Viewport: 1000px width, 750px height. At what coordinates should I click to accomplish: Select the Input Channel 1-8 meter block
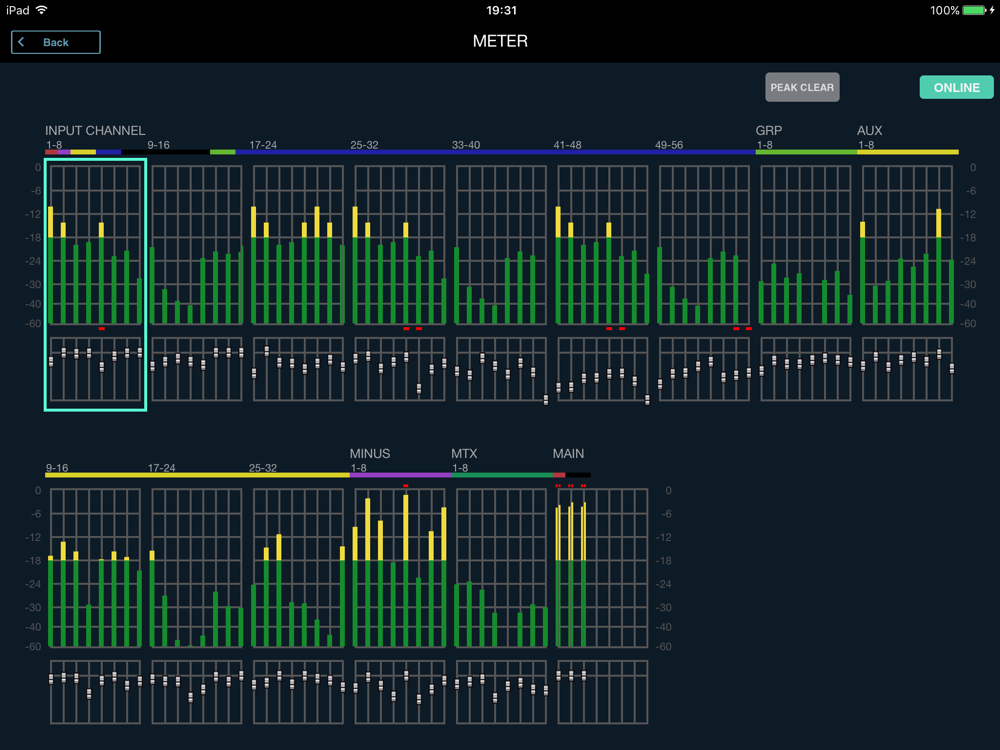pyautogui.click(x=96, y=245)
